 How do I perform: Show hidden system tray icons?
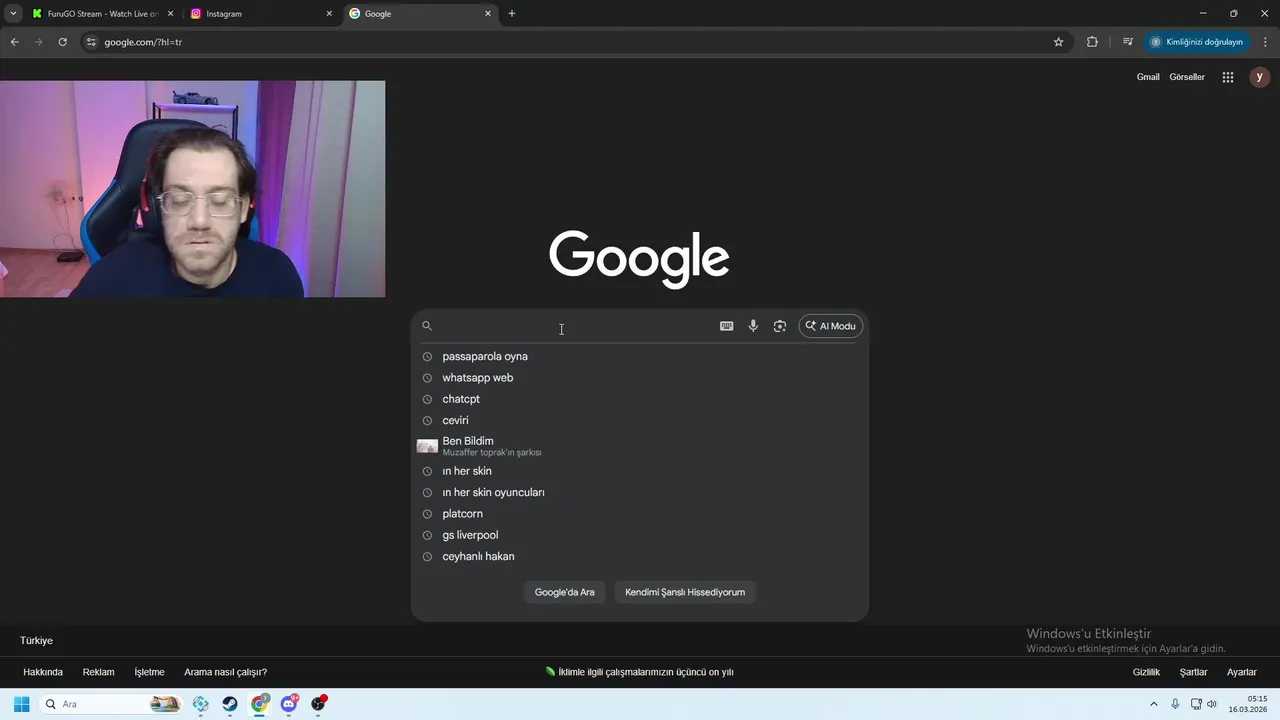(1154, 704)
